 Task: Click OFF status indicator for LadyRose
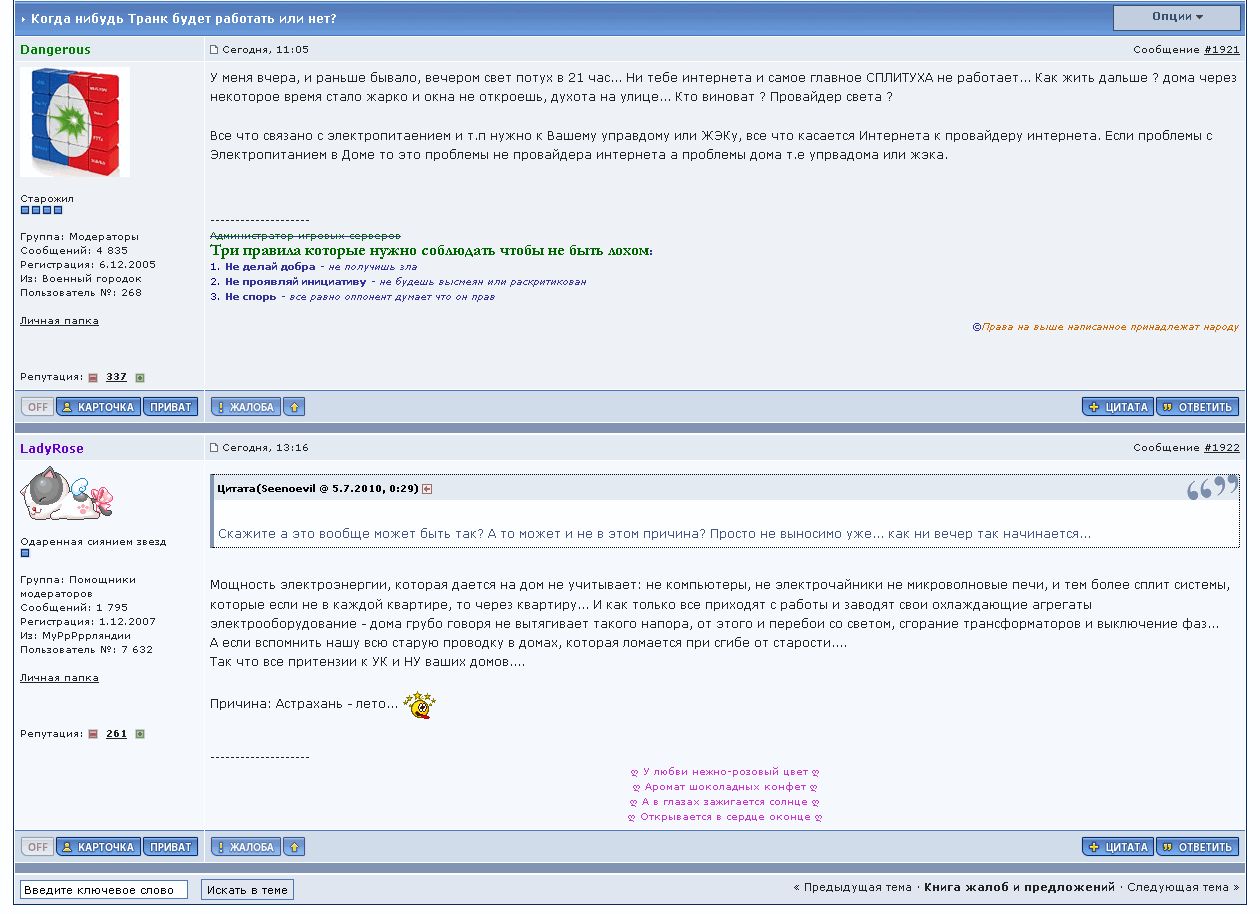(38, 847)
